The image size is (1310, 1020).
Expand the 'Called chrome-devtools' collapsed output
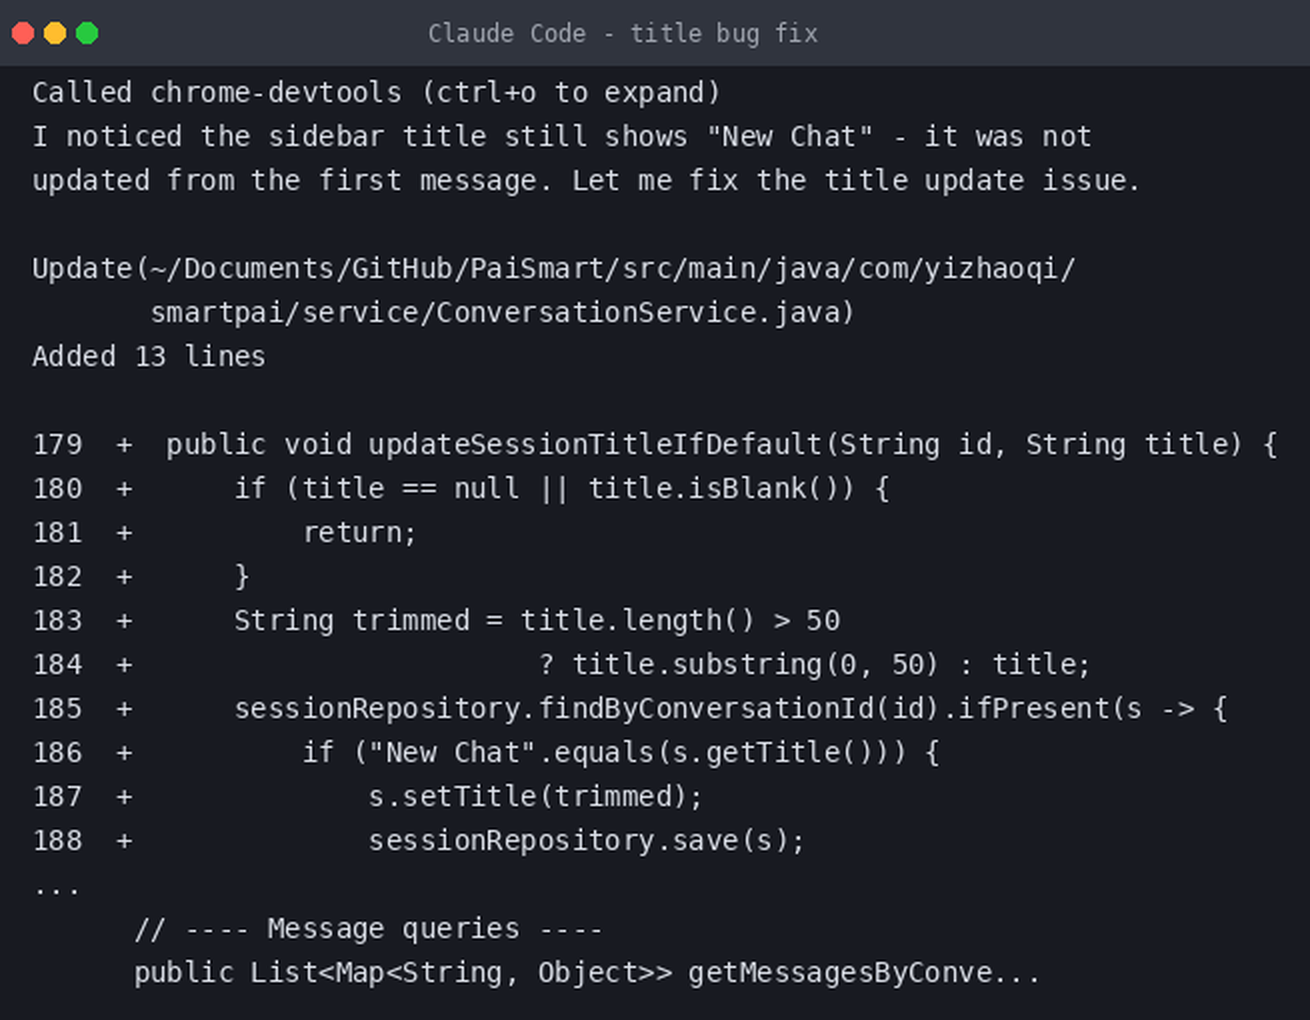click(217, 92)
